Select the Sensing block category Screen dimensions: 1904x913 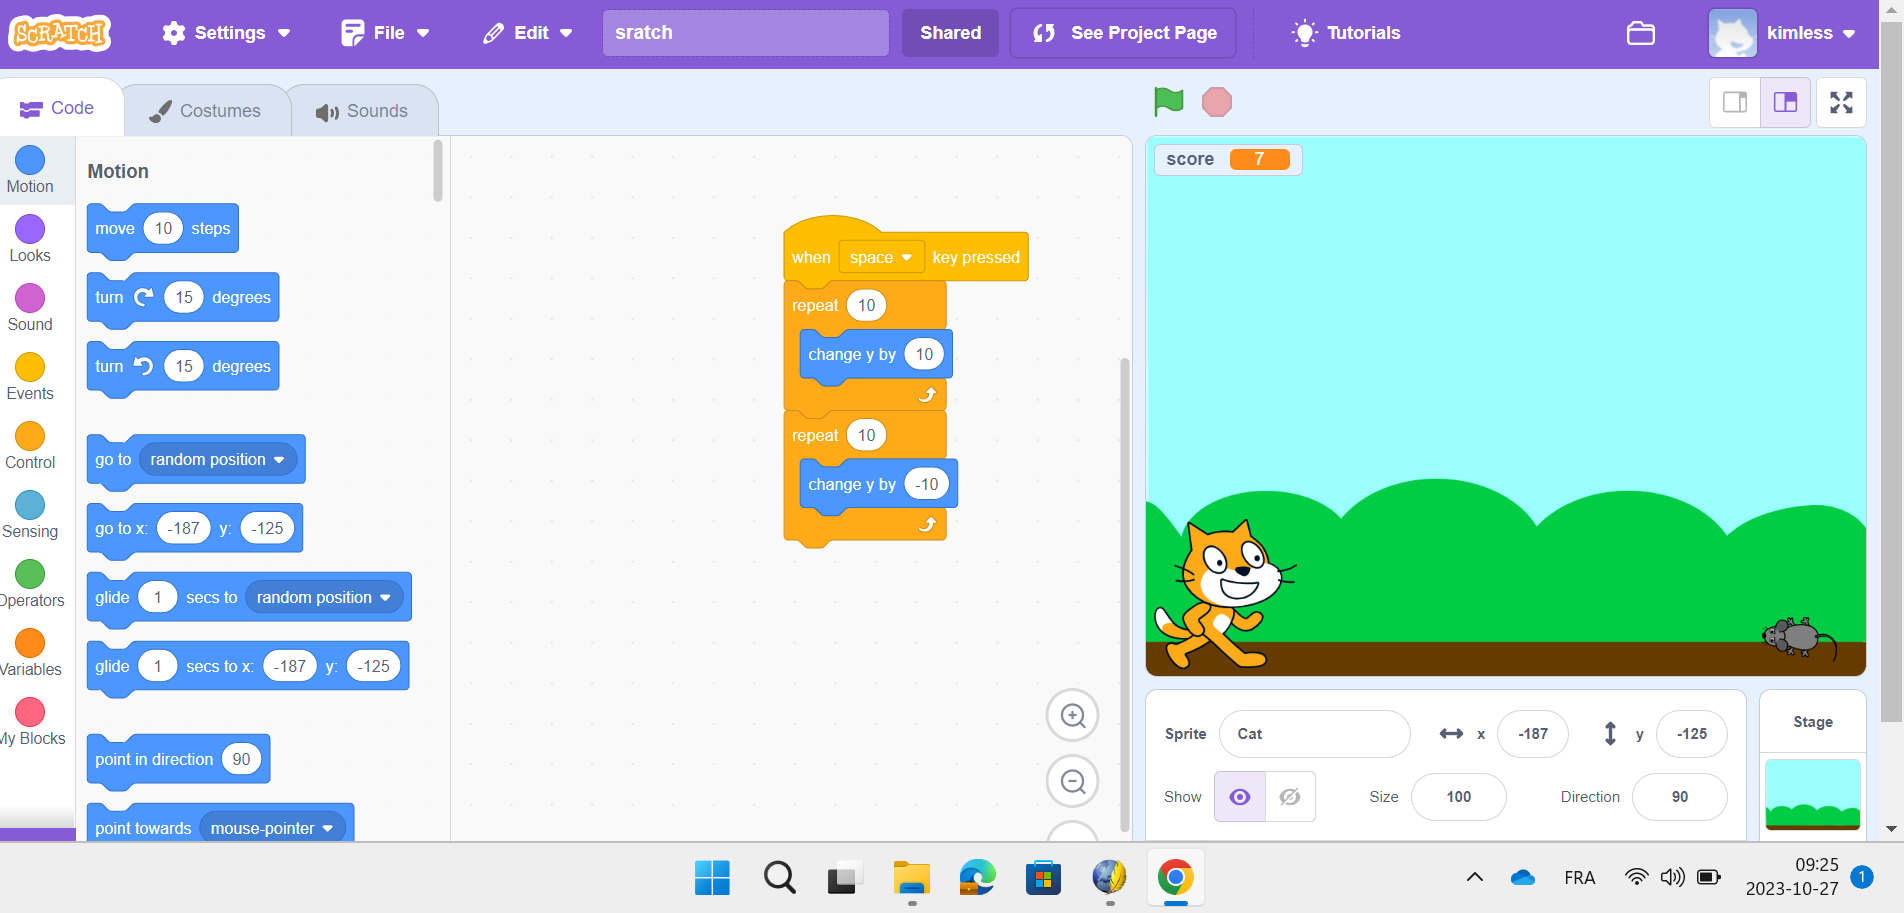pos(30,515)
